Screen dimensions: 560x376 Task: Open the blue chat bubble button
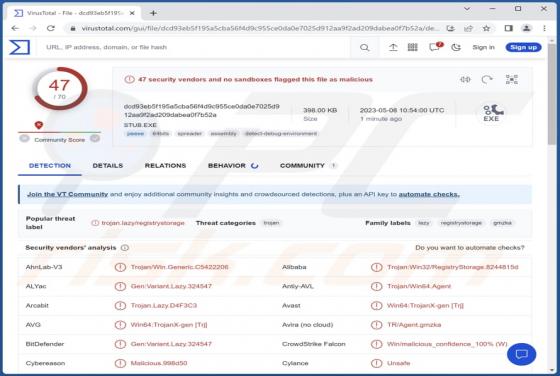[x=521, y=354]
